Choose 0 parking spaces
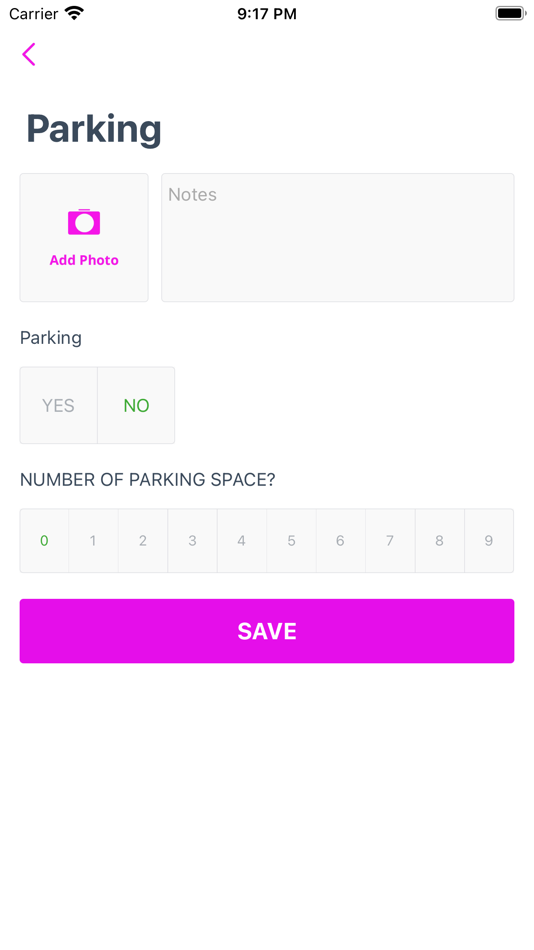Image resolution: width=534 pixels, height=950 pixels. [44, 540]
